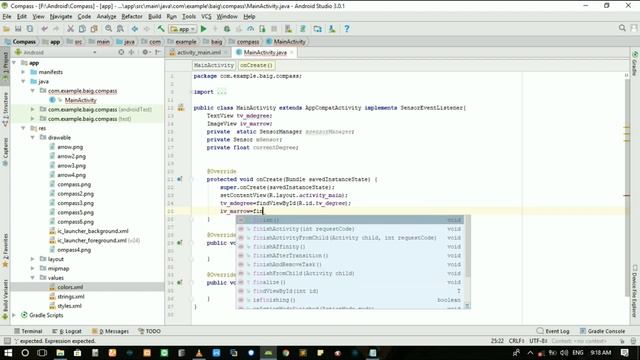Click the Save All toolbar icon
The width and height of the screenshot is (640, 360).
pos(18,29)
